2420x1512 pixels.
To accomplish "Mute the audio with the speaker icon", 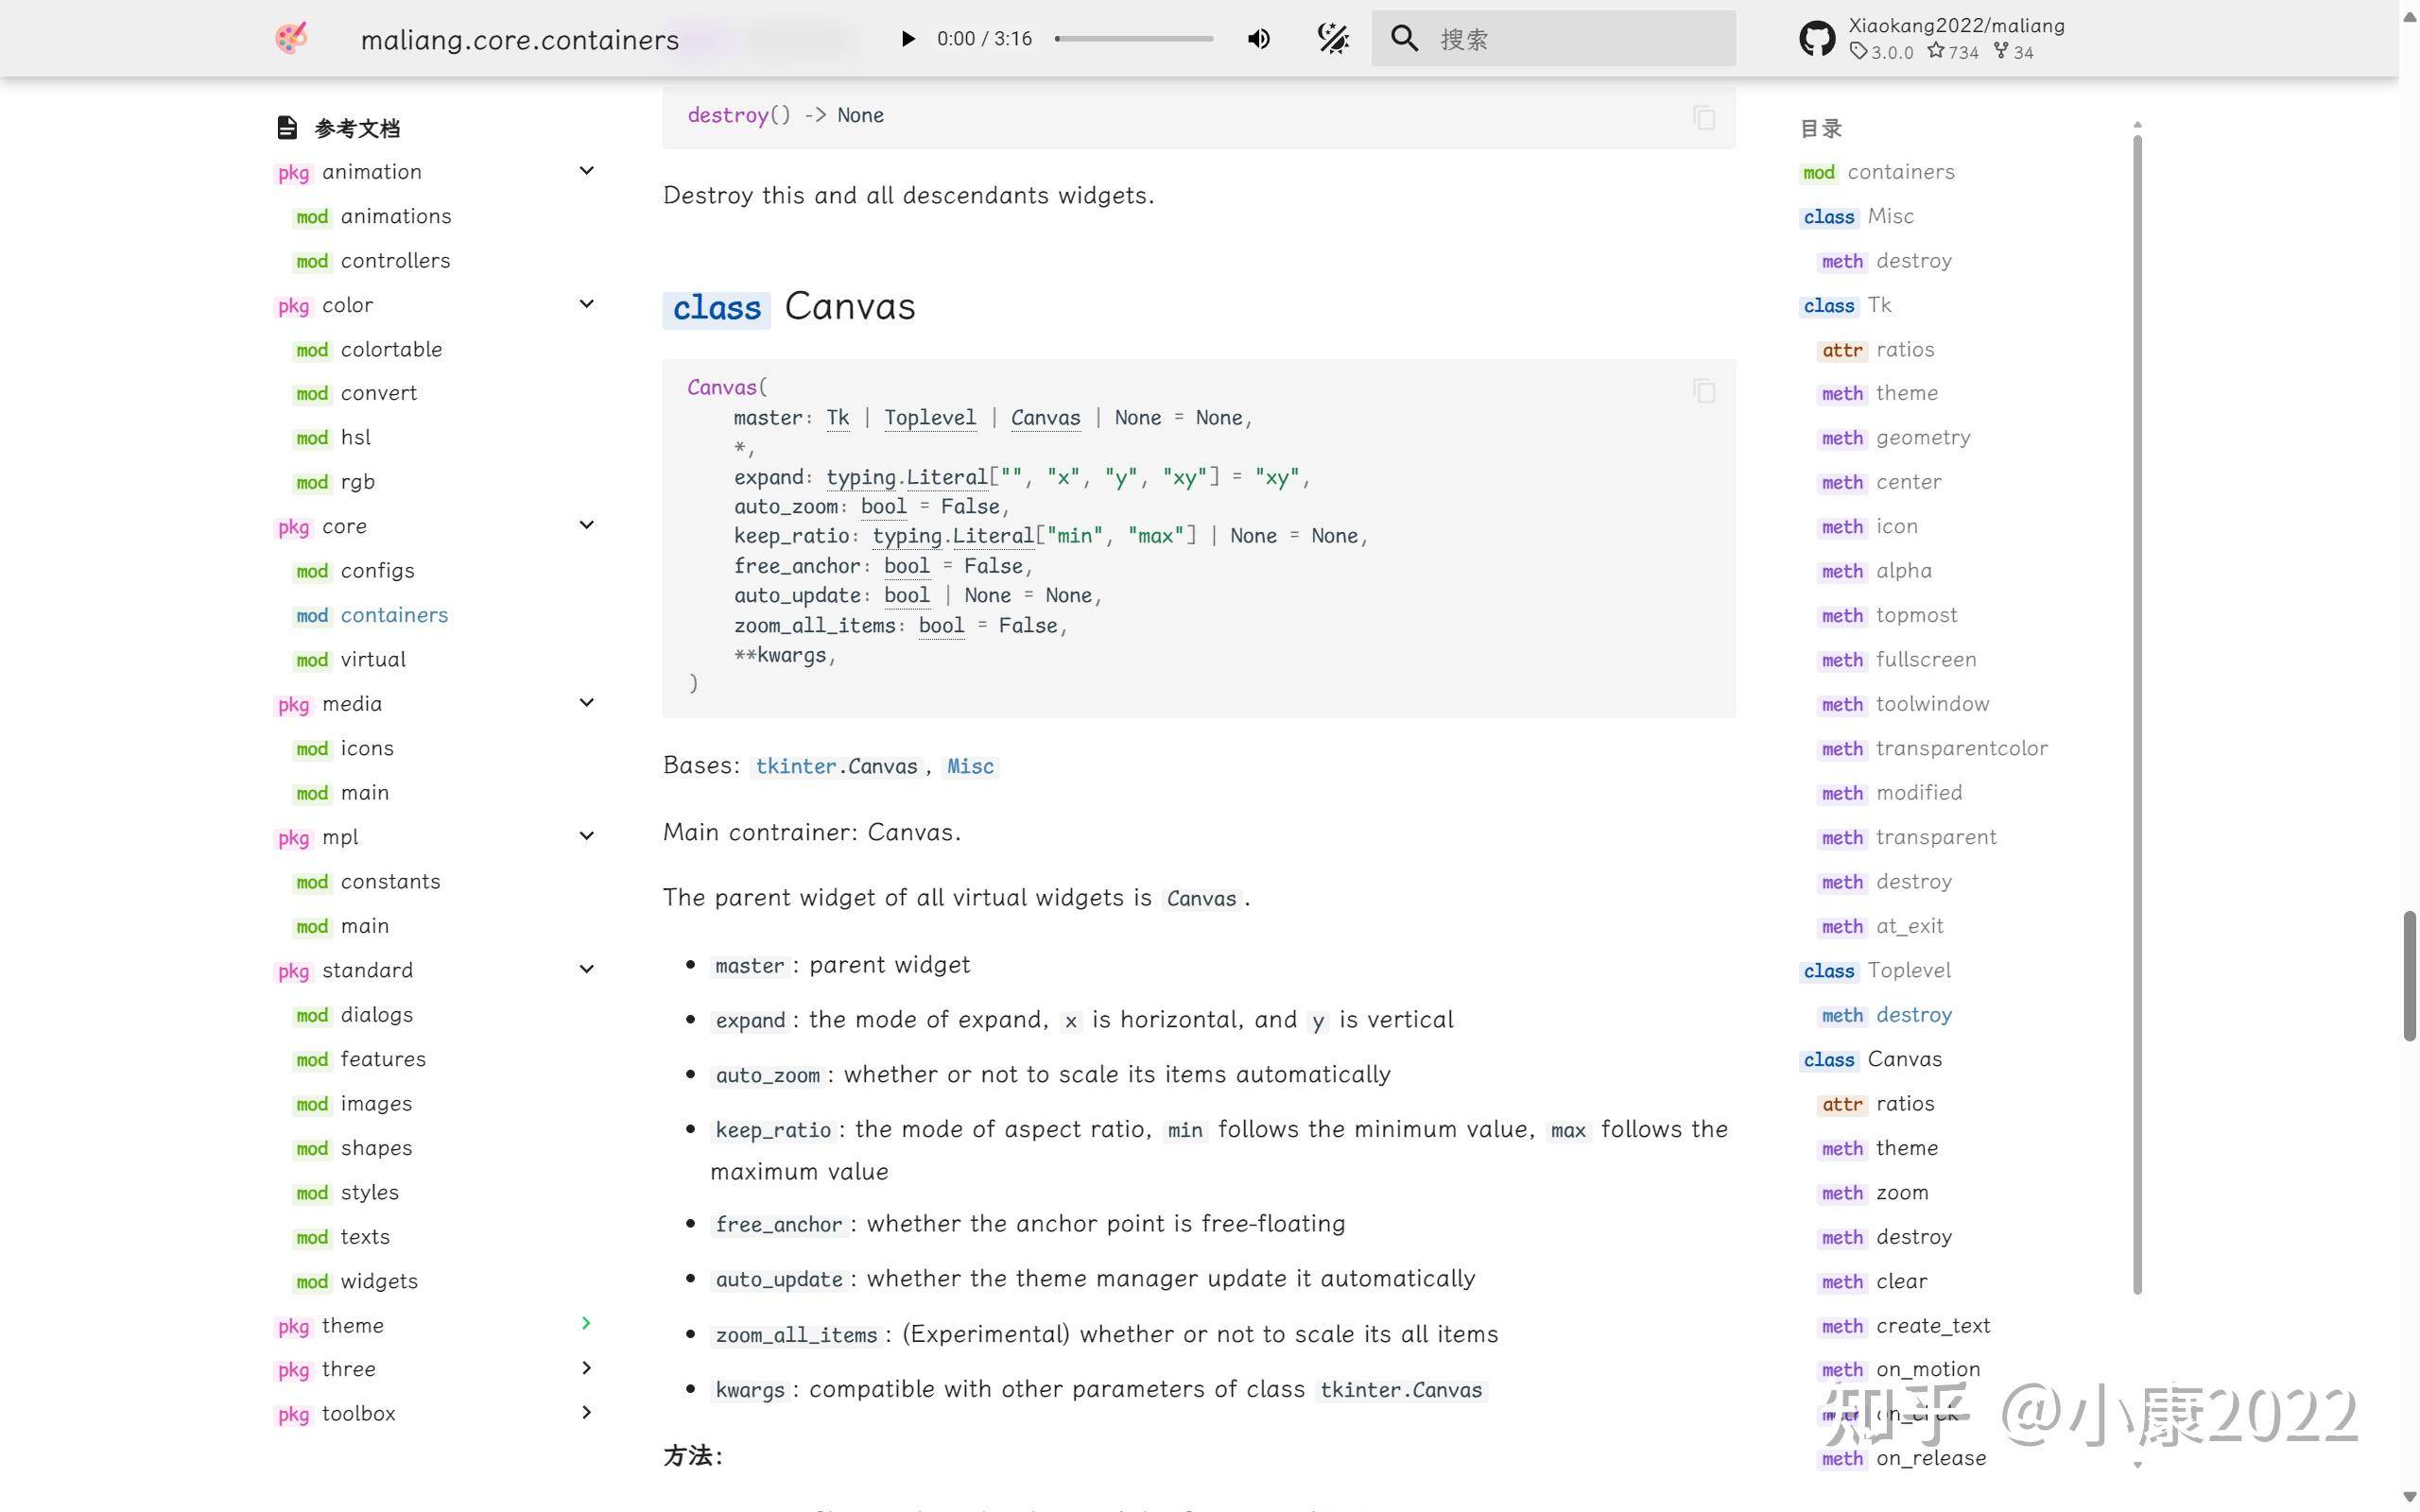I will (1258, 39).
